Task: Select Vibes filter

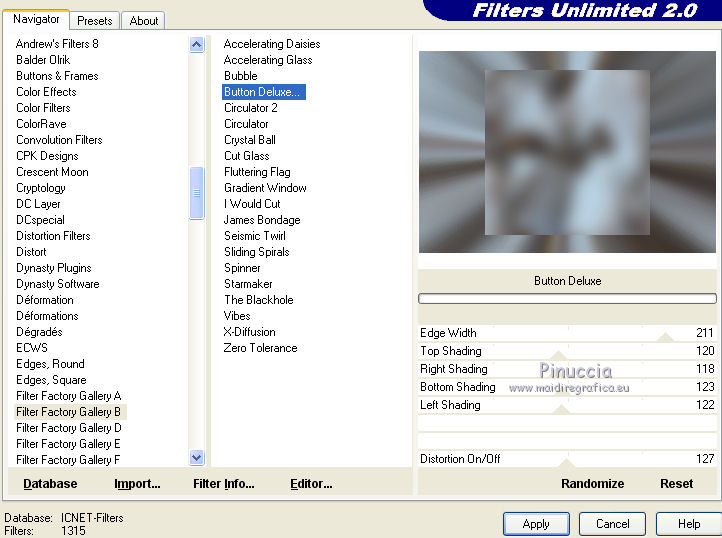Action: click(x=237, y=316)
